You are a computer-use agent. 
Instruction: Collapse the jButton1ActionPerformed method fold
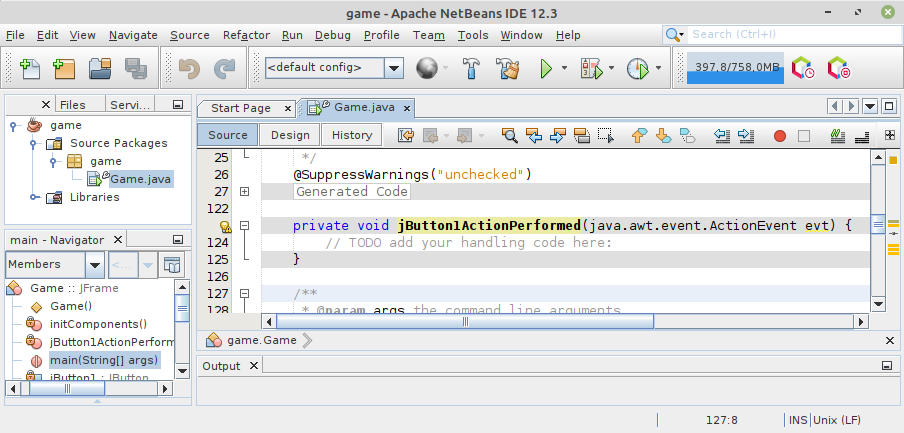(244, 225)
